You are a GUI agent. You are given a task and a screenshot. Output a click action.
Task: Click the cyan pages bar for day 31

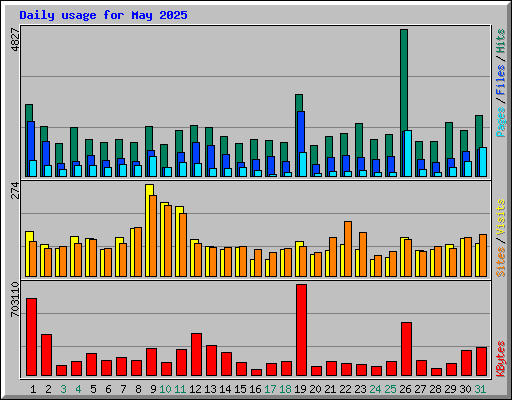(483, 162)
